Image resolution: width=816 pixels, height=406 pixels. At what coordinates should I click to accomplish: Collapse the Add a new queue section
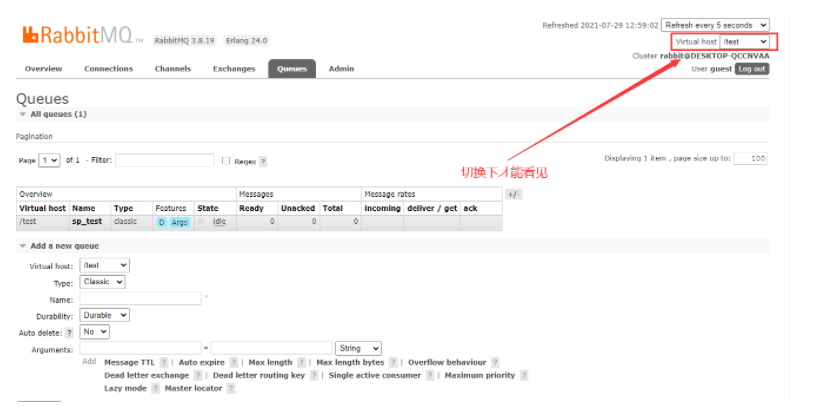point(59,246)
